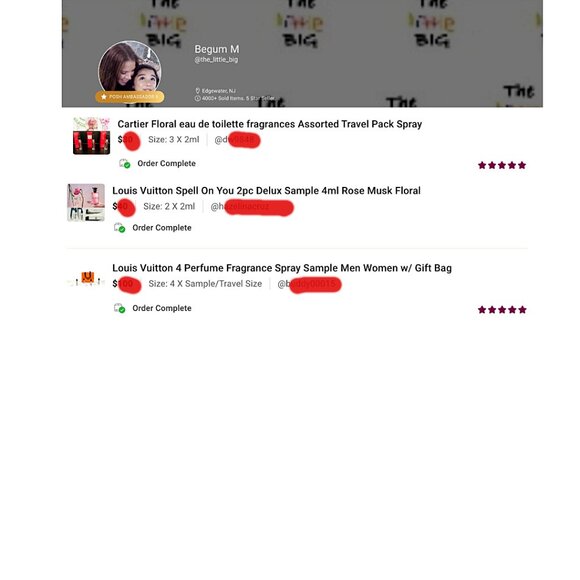
Task: Click the gift bag order complete icon
Action: pos(119,308)
